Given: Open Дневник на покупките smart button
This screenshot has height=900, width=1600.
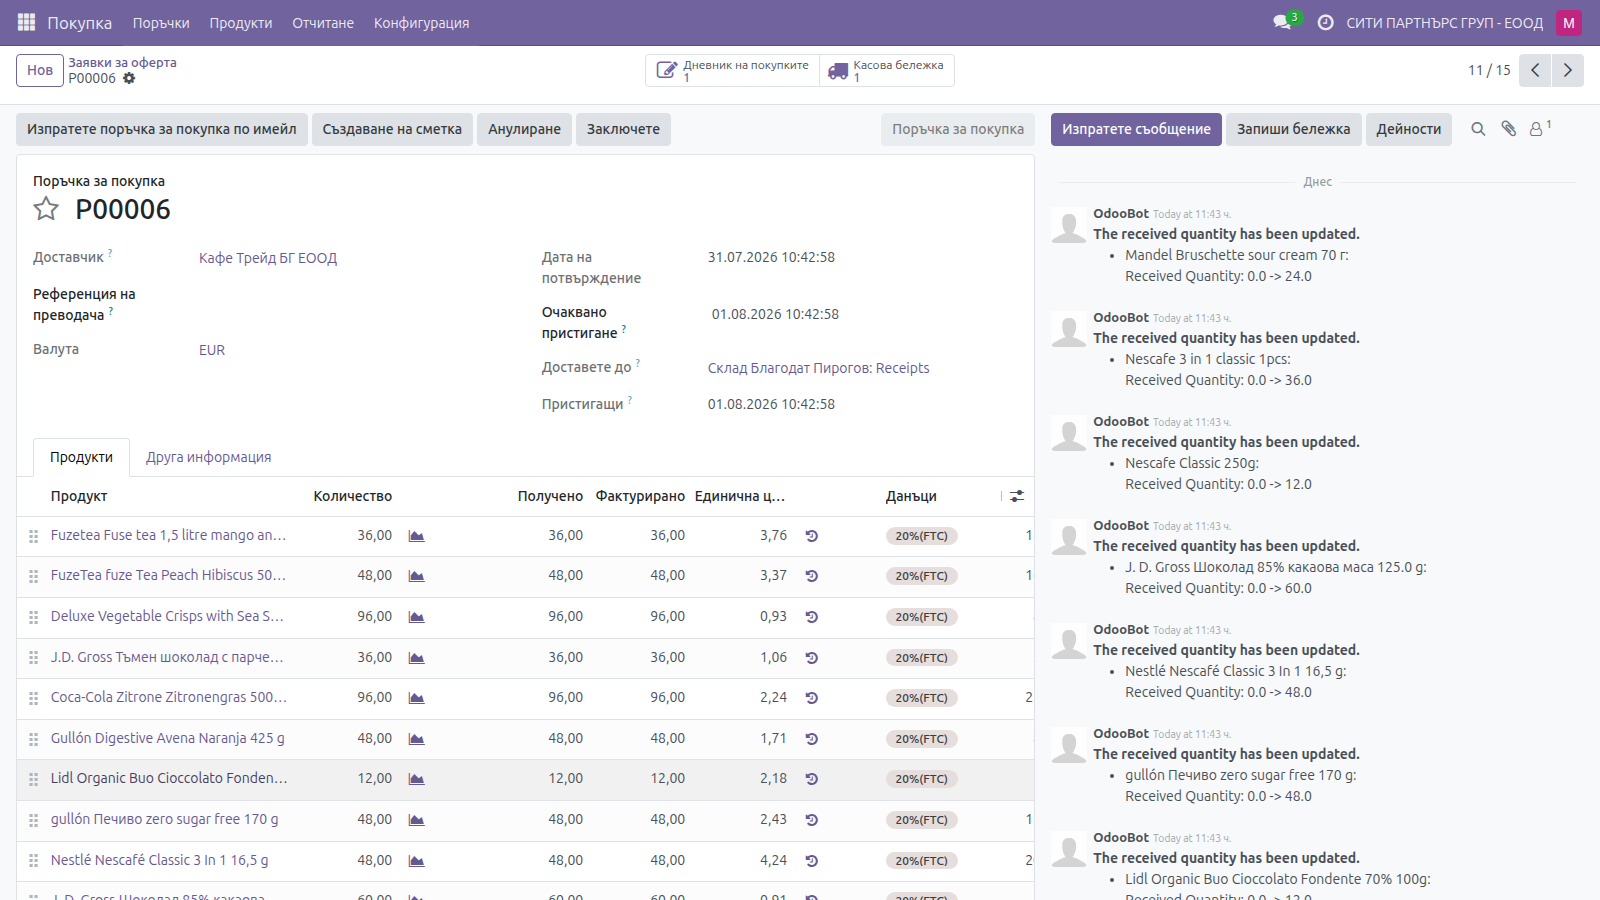Looking at the screenshot, I should (733, 70).
